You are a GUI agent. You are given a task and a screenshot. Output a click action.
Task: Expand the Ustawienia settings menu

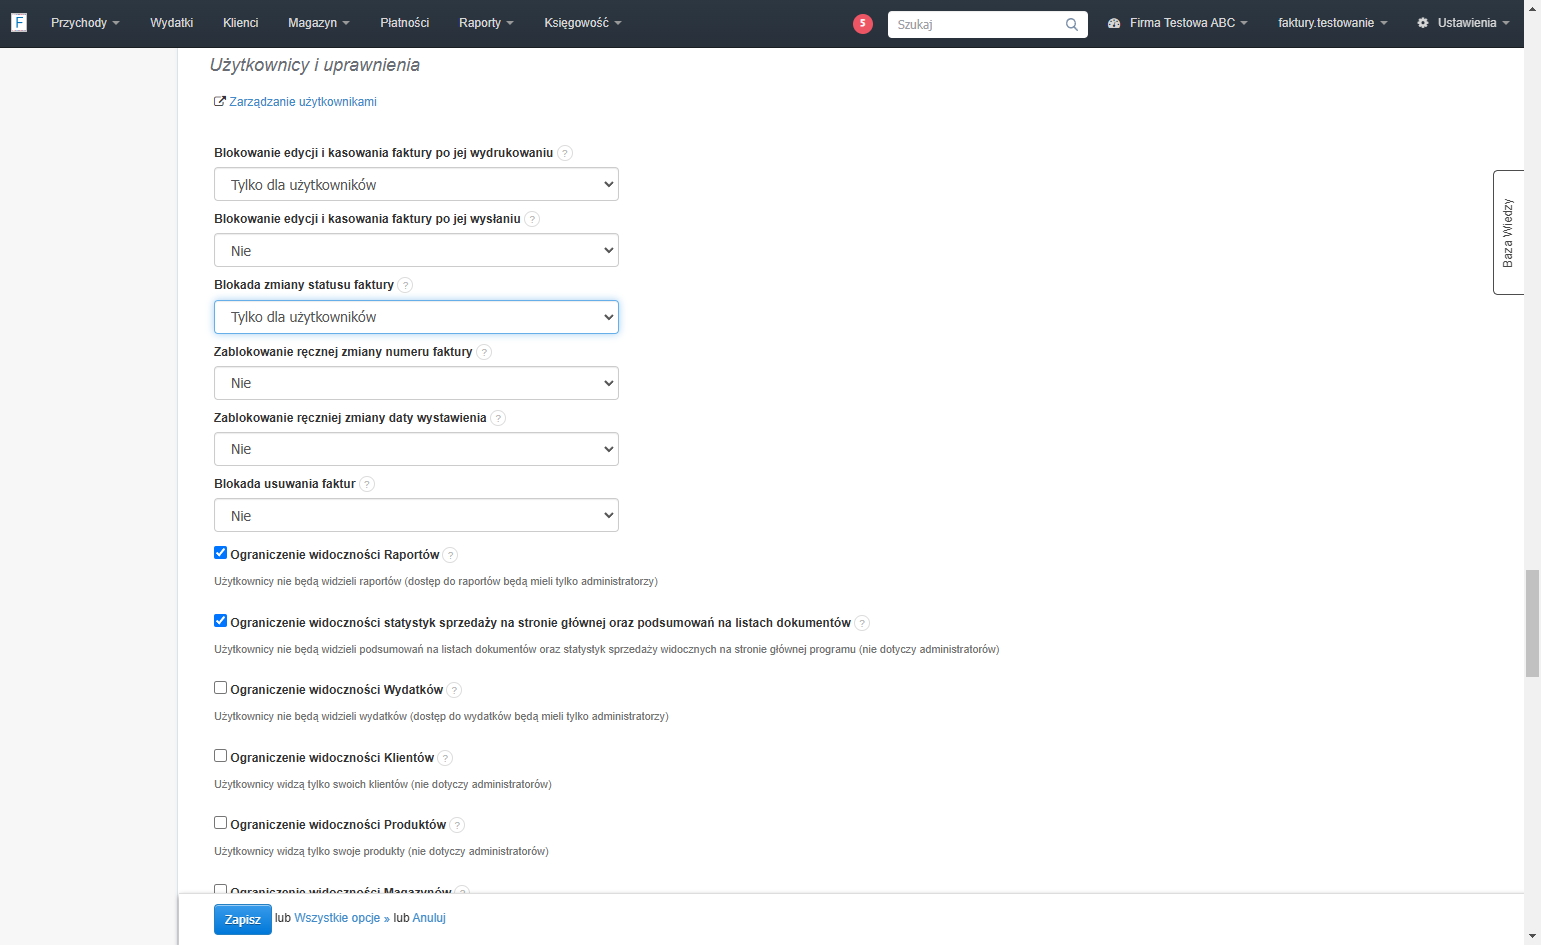coord(1473,23)
